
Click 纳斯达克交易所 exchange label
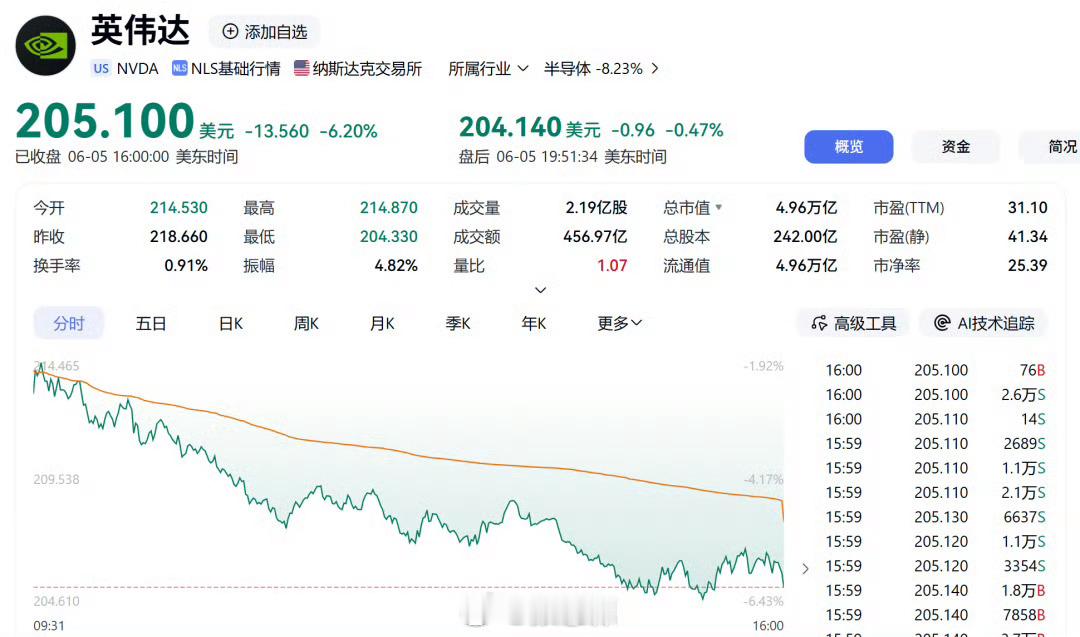[367, 68]
